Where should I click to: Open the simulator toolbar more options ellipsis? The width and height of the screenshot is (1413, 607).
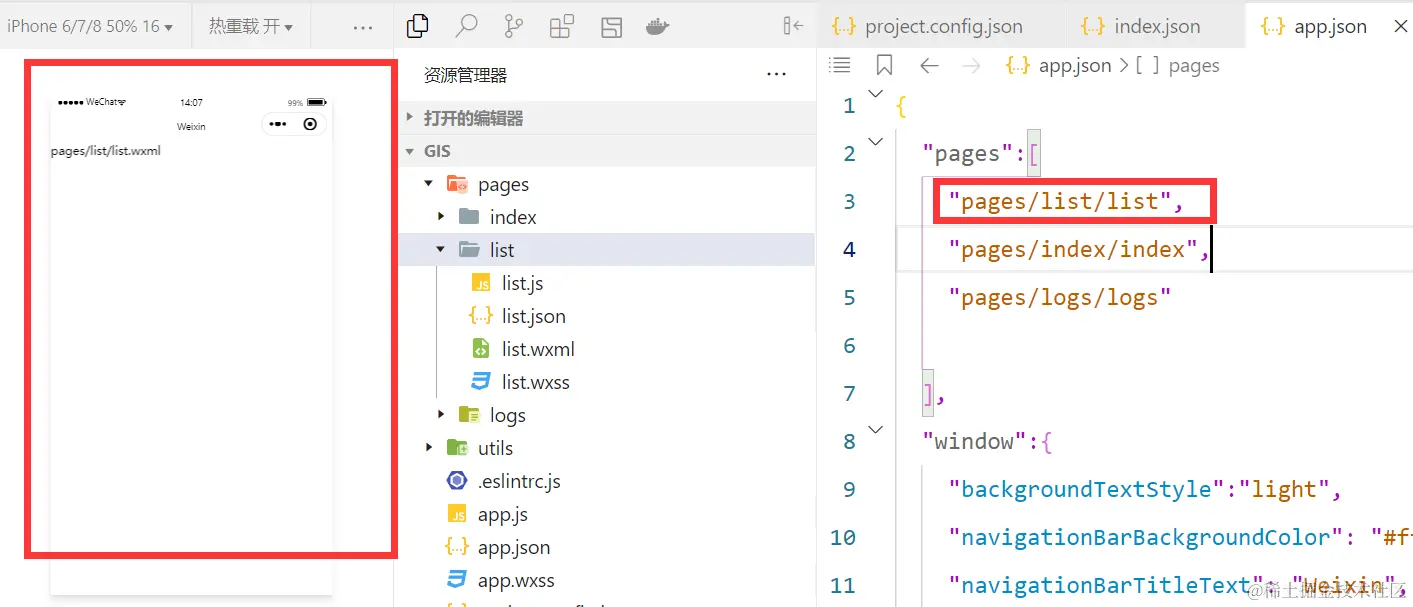(363, 27)
